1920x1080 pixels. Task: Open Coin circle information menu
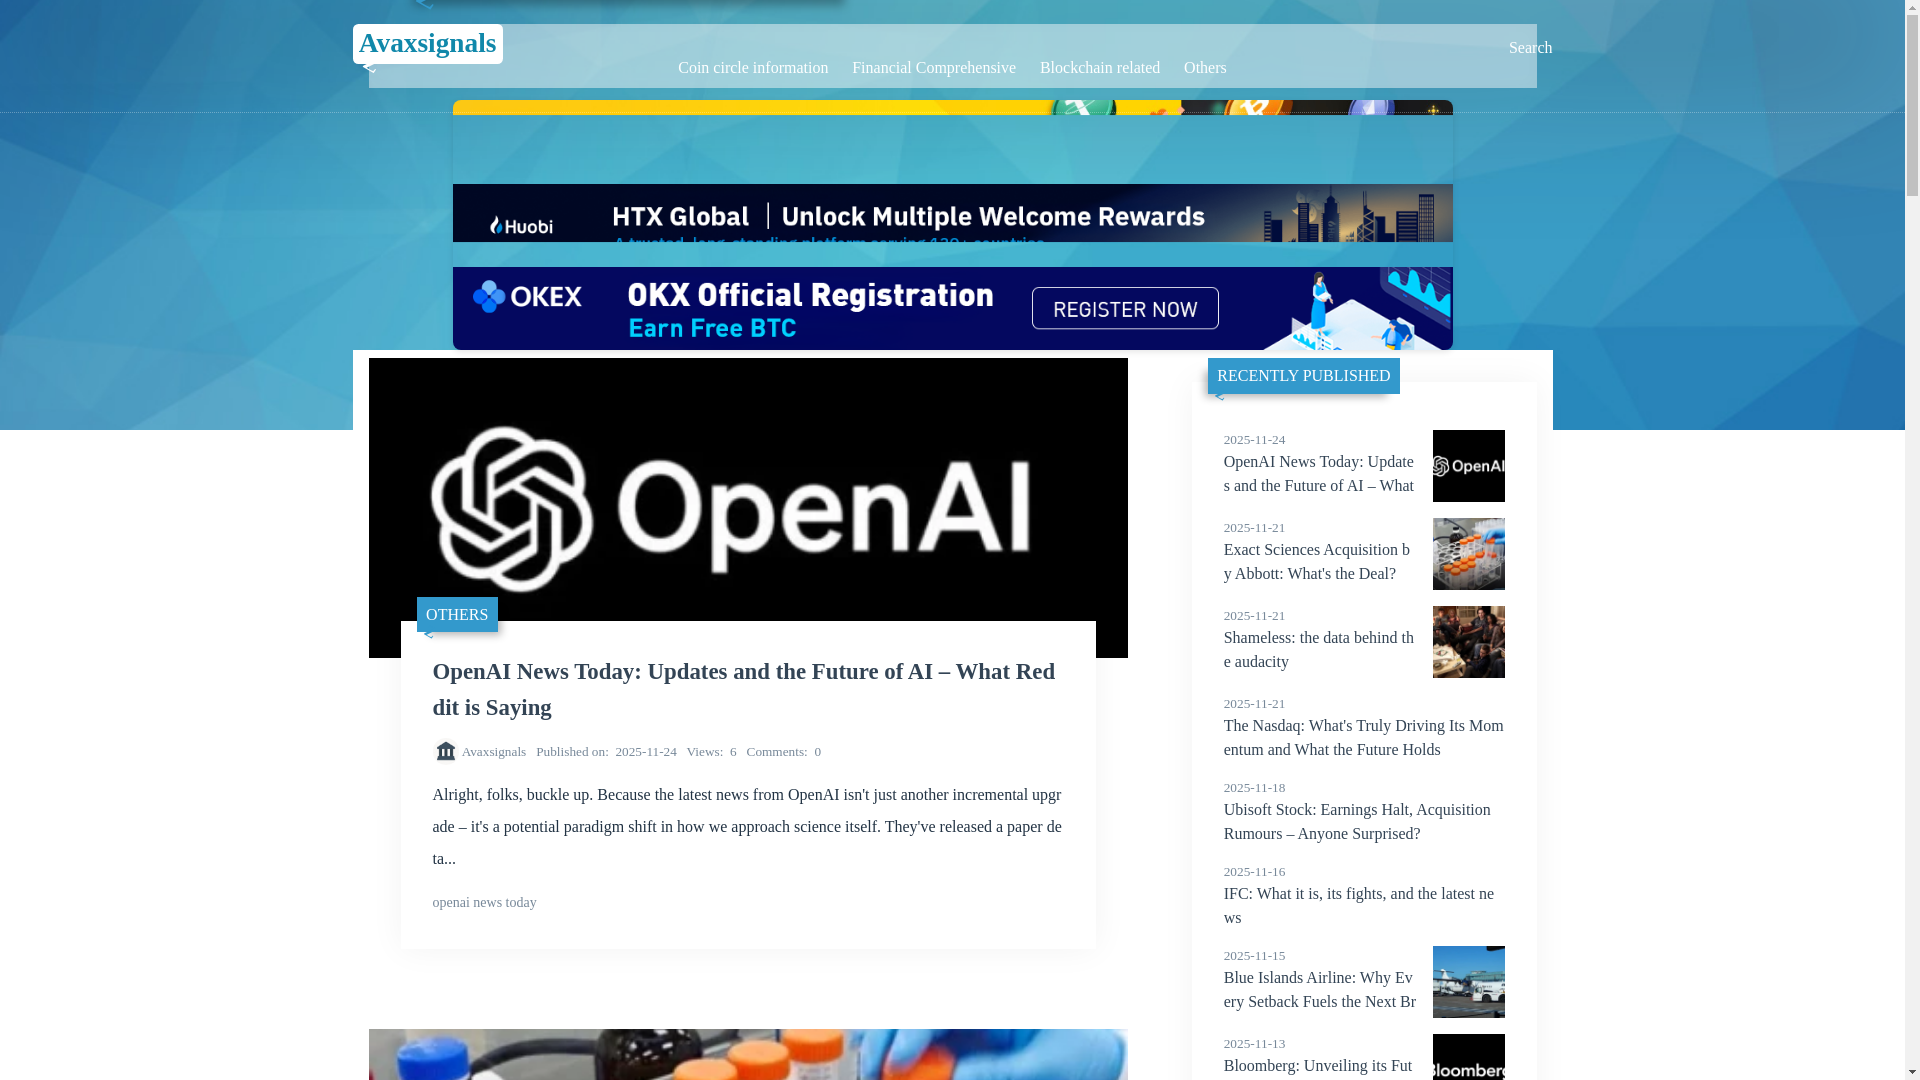pyautogui.click(x=752, y=68)
